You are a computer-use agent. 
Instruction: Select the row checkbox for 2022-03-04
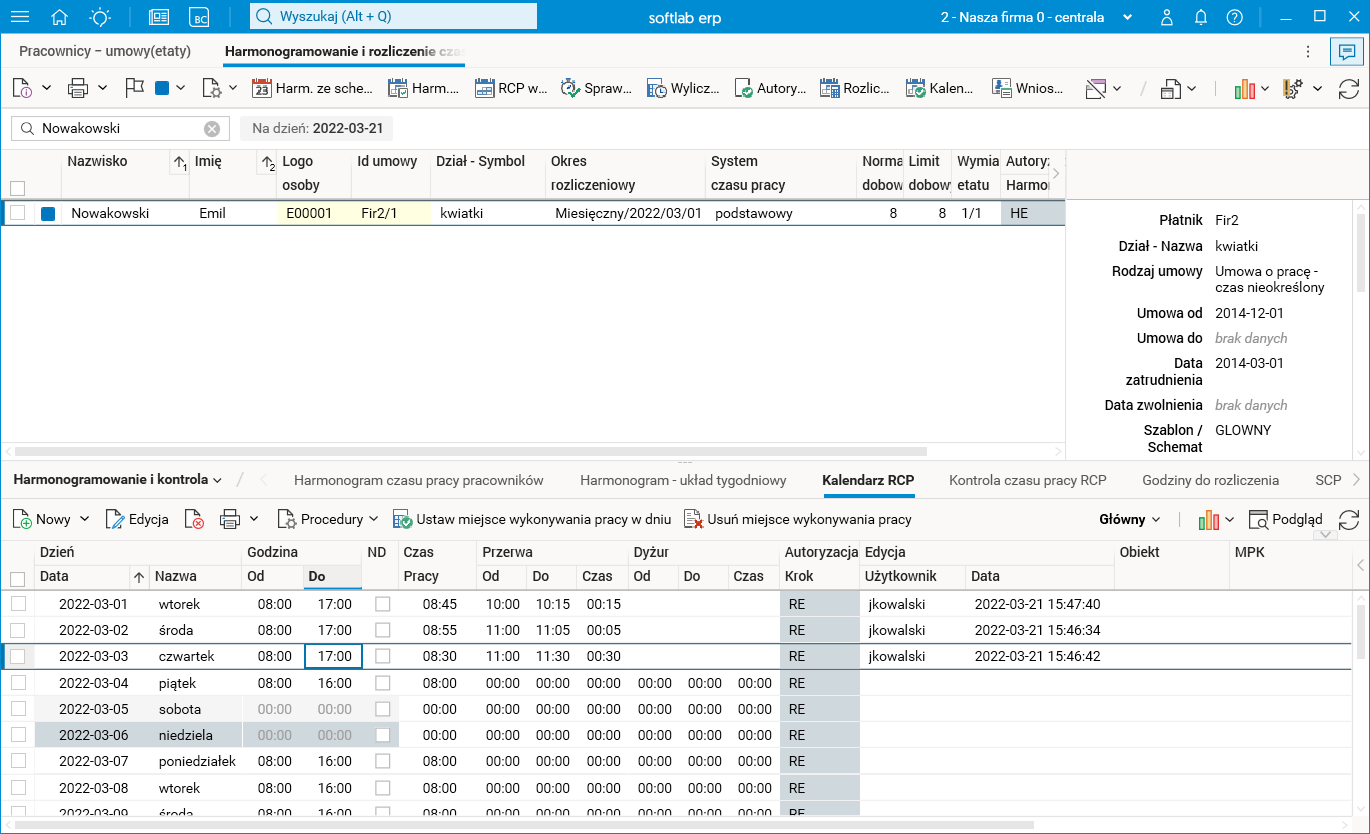click(18, 683)
